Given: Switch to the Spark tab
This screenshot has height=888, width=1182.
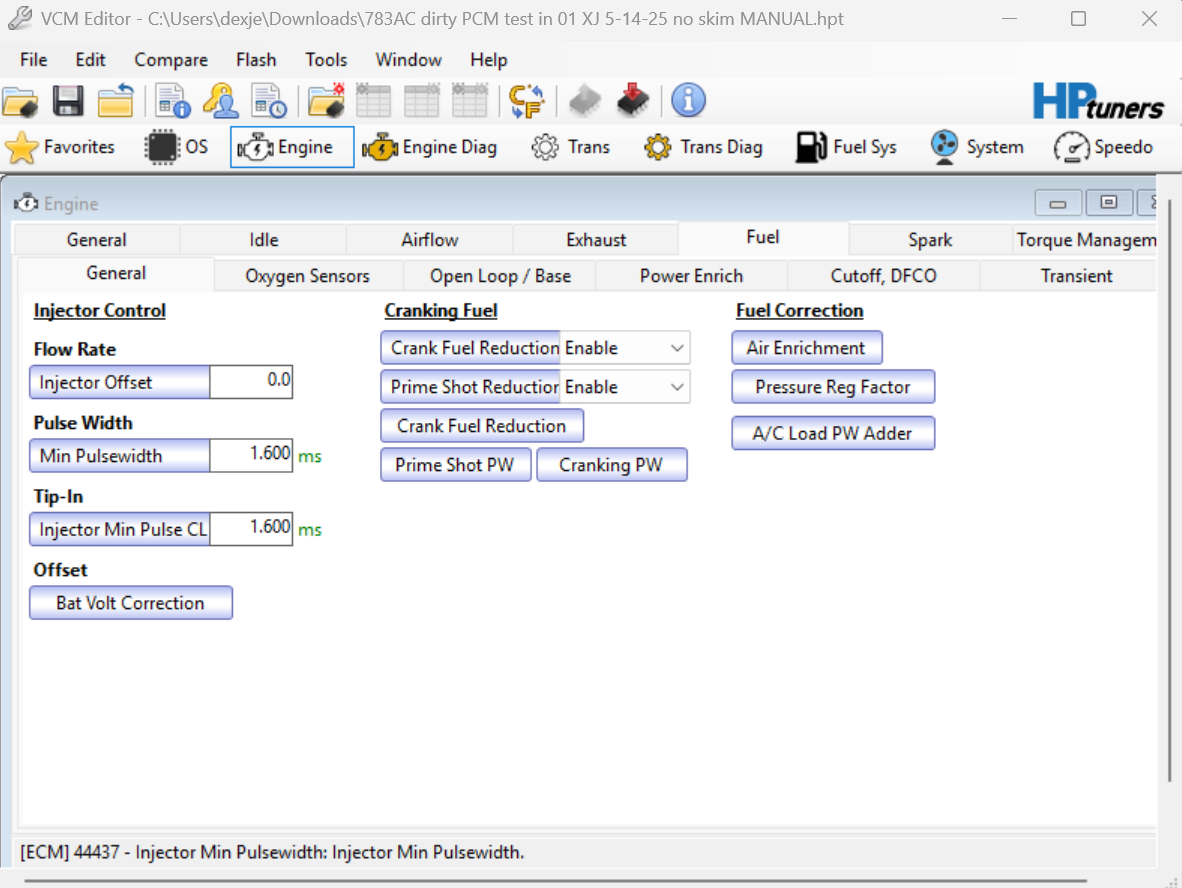Looking at the screenshot, I should click(x=930, y=240).
